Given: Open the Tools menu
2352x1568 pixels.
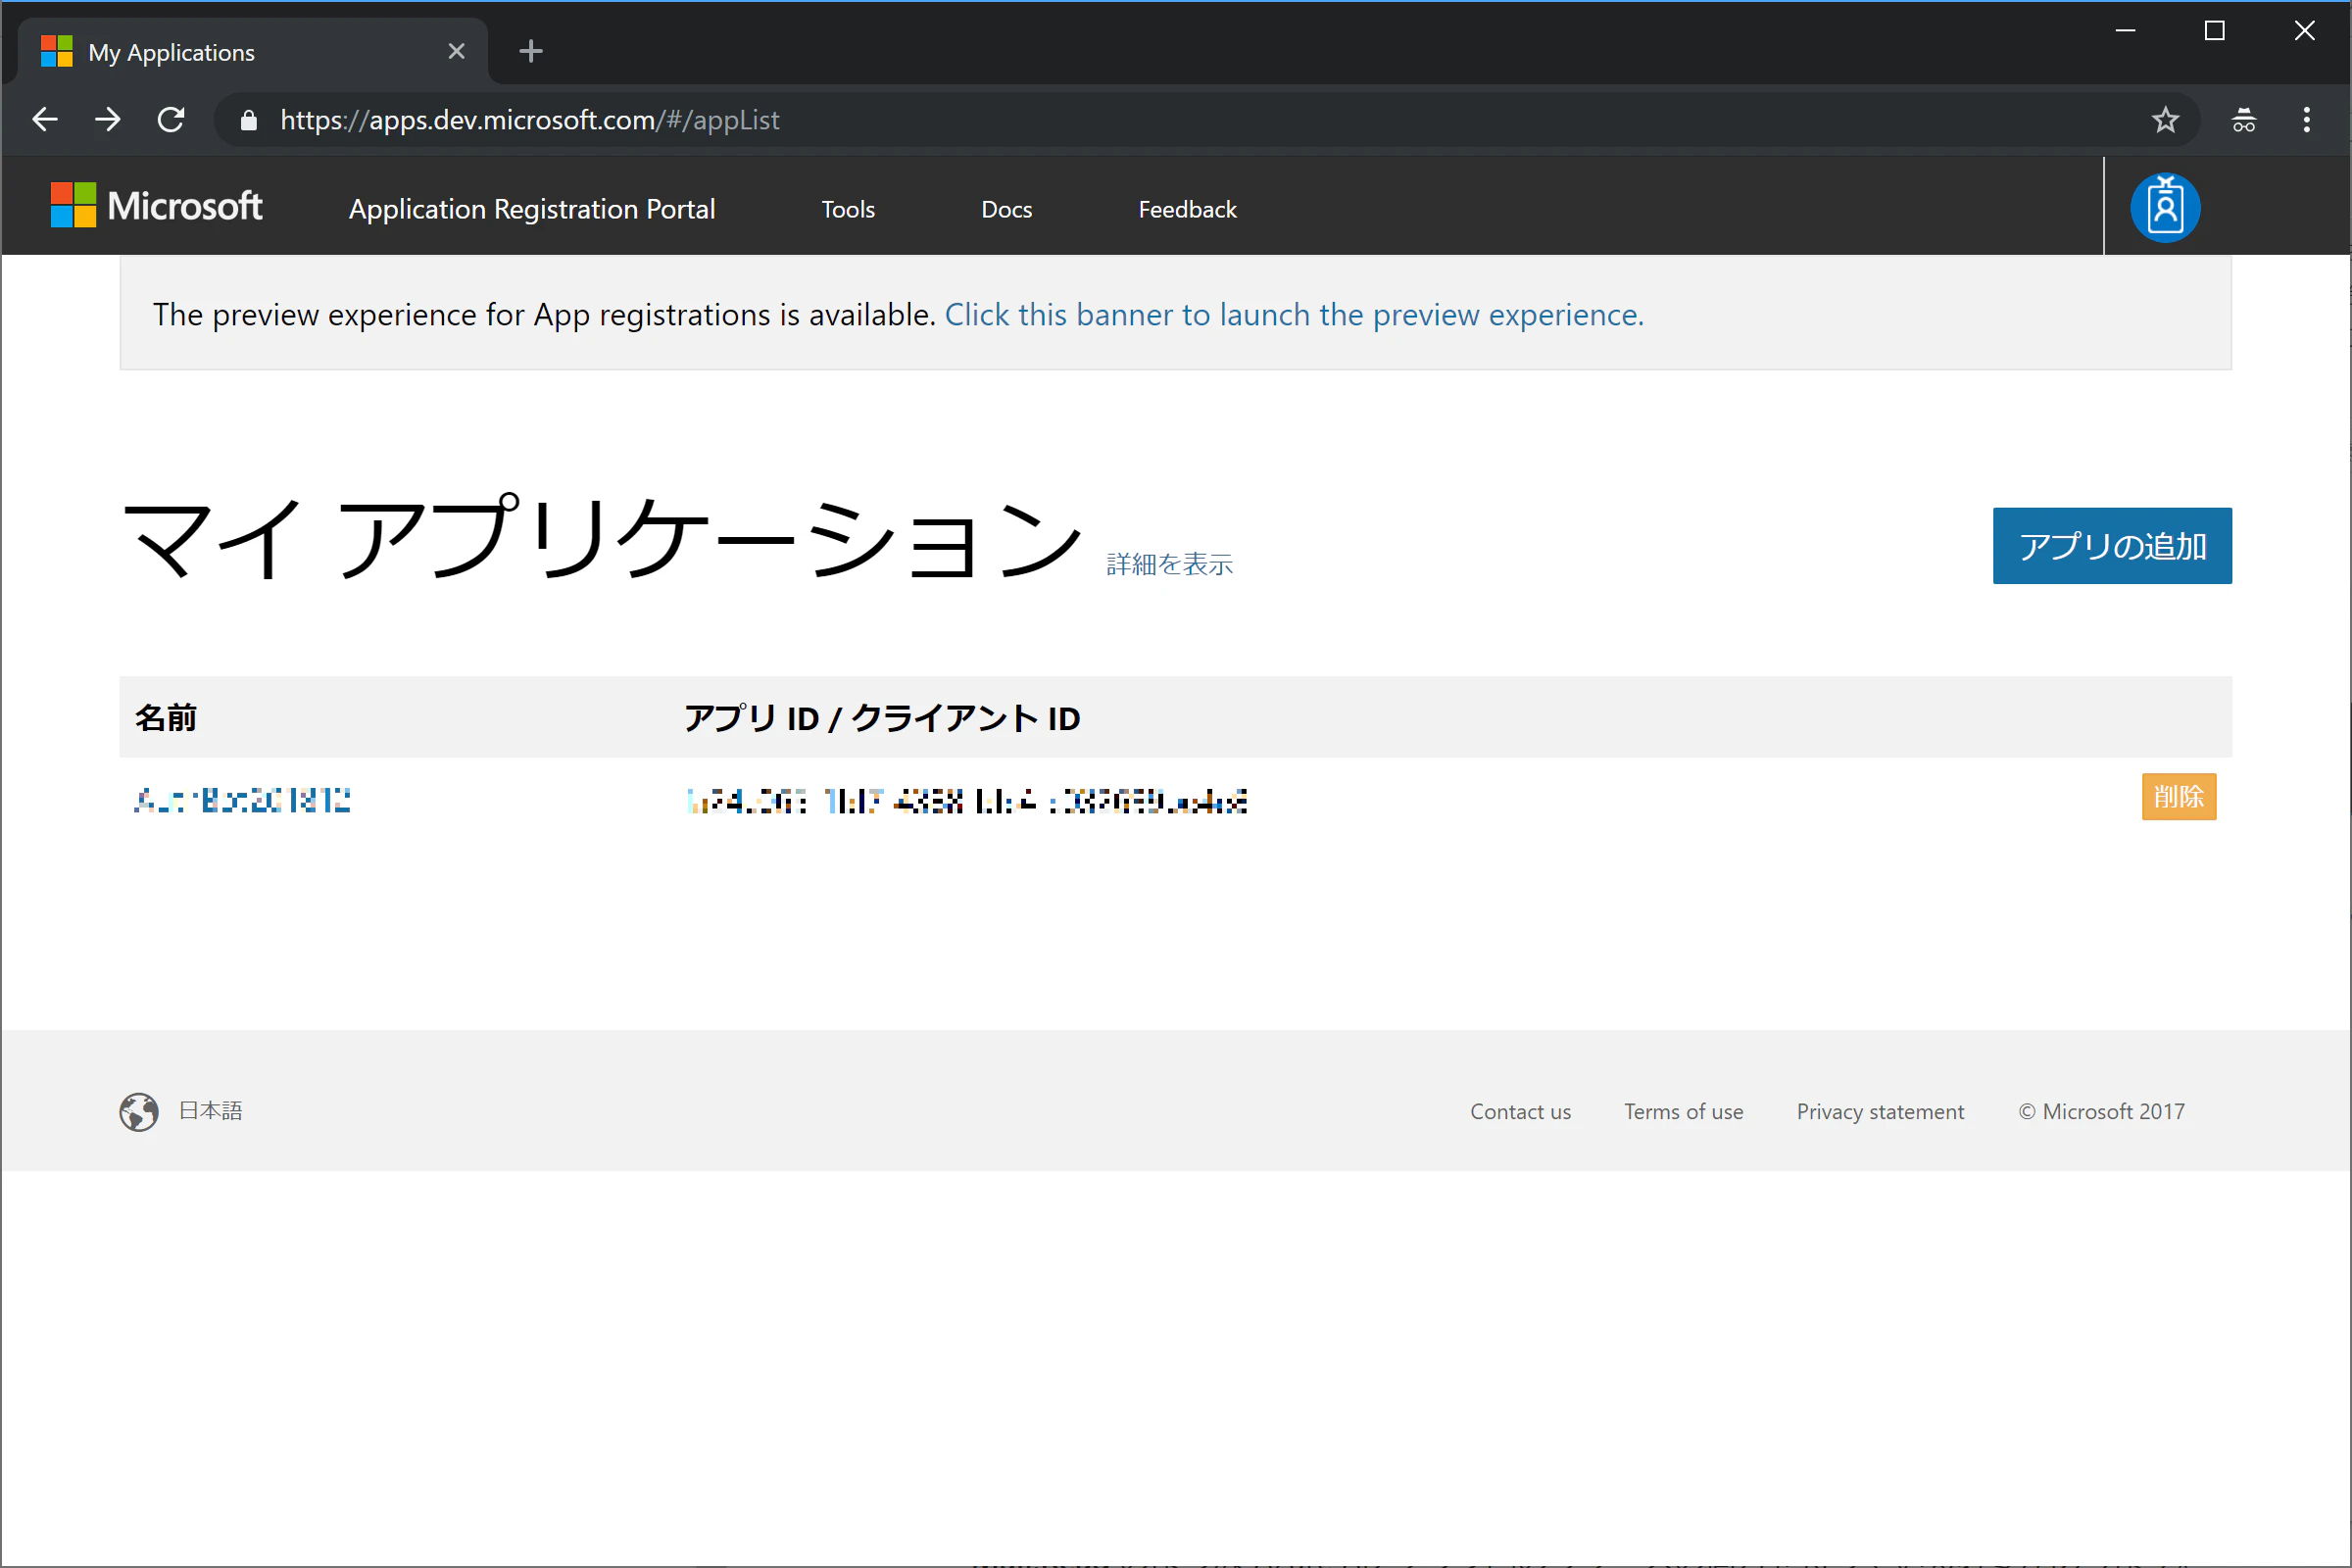Looking at the screenshot, I should (x=848, y=209).
